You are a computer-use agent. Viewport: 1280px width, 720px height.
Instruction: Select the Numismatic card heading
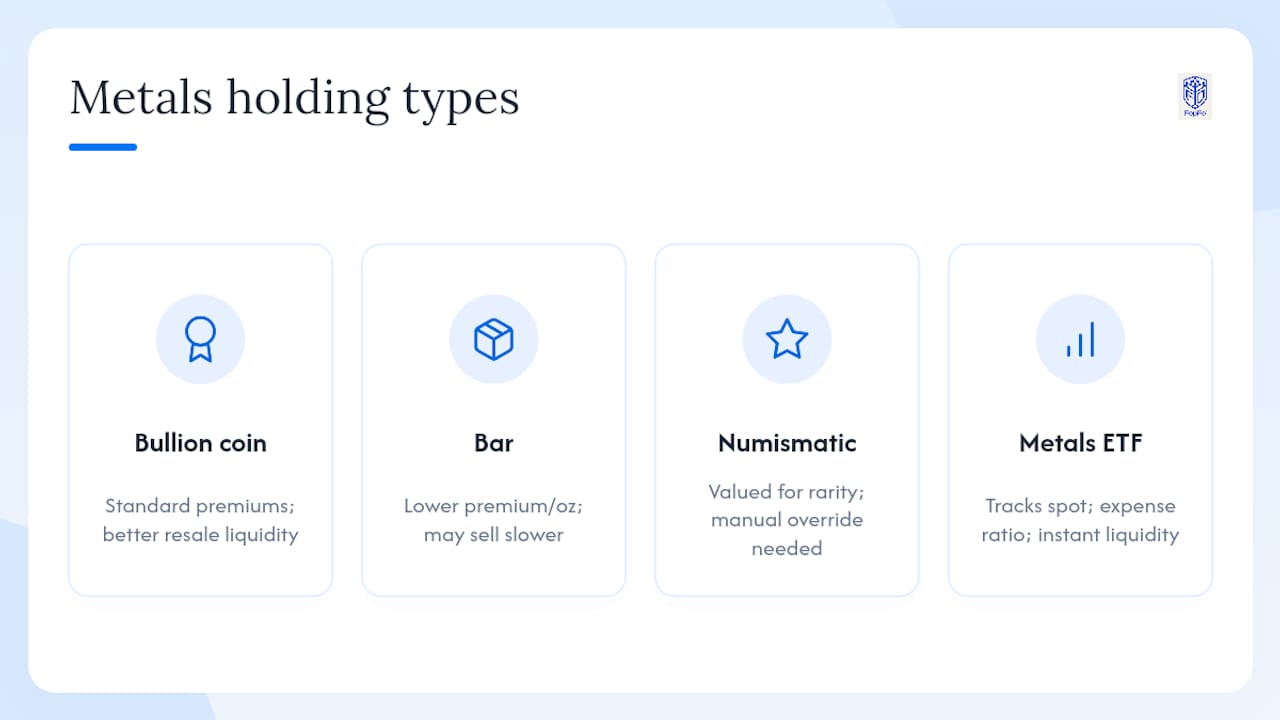point(787,443)
